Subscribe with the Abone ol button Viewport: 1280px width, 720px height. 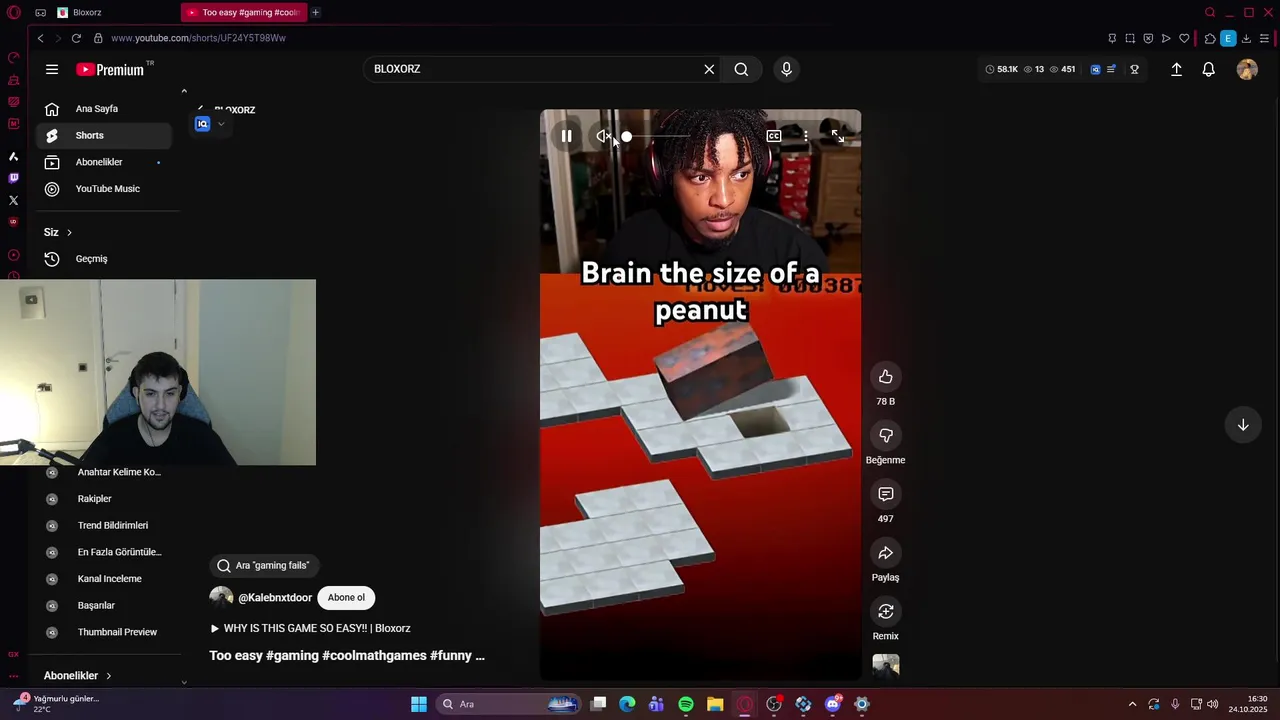pos(346,598)
